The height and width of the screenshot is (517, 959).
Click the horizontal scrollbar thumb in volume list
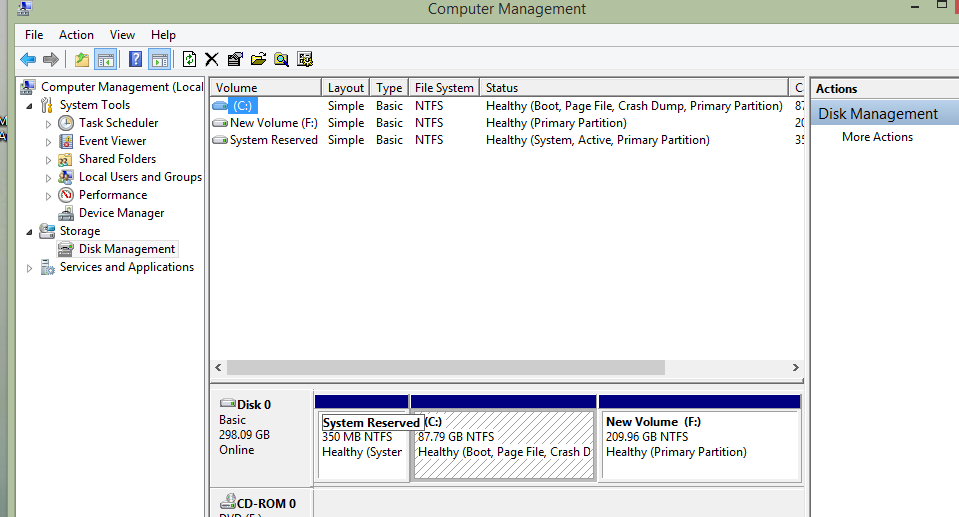click(x=446, y=368)
